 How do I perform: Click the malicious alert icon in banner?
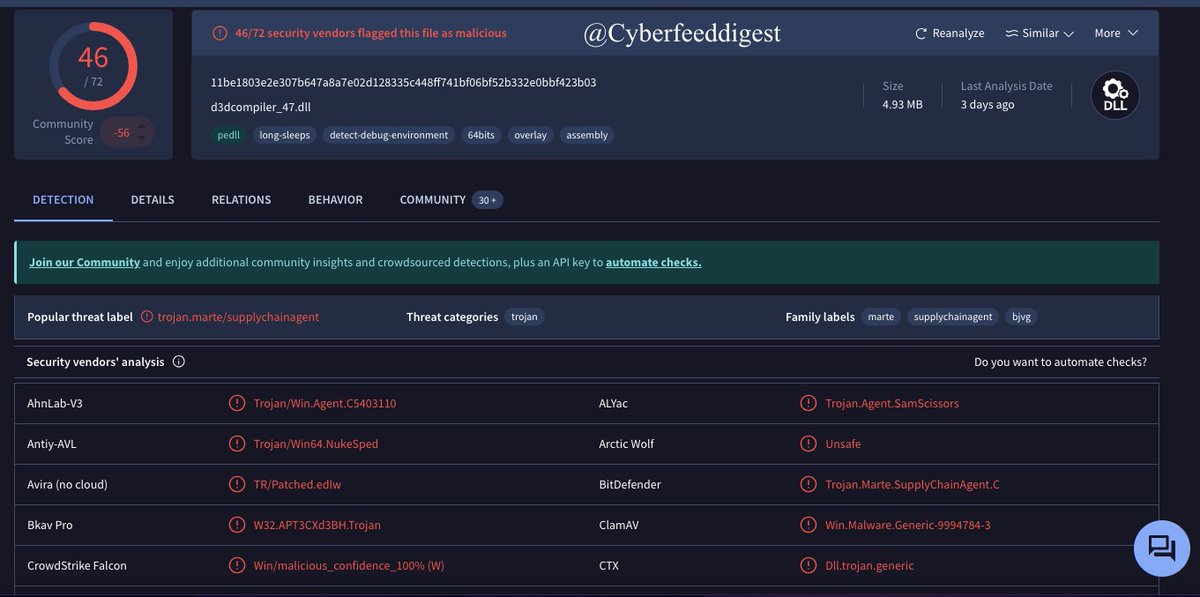tap(220, 33)
